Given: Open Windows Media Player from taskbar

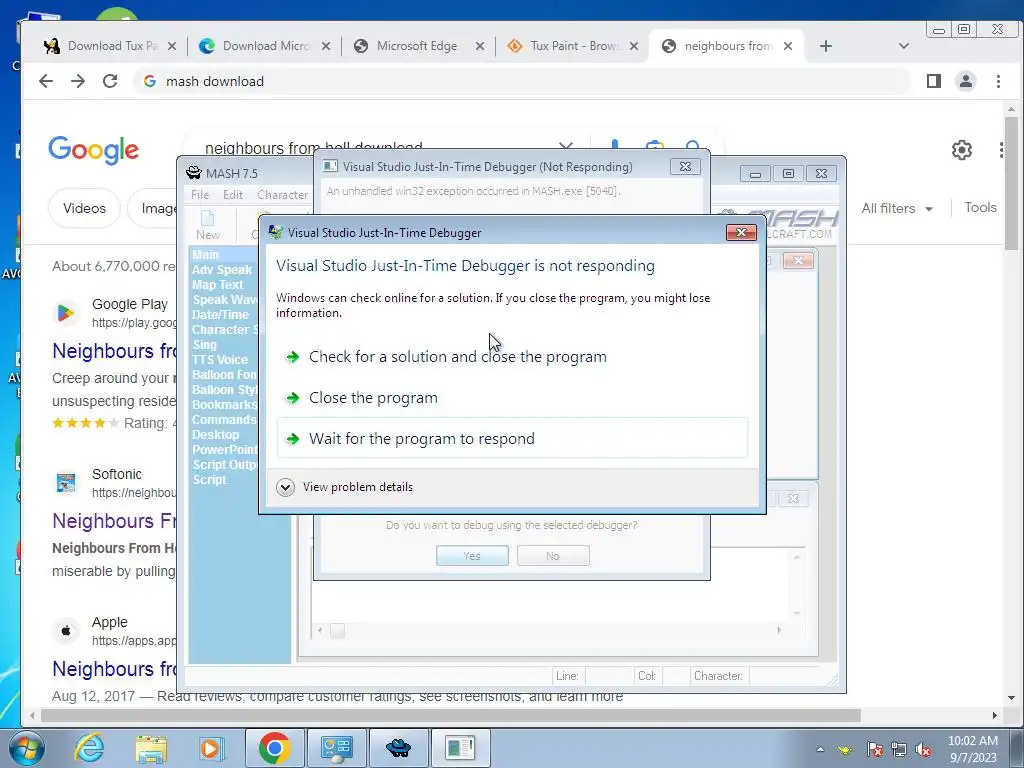Looking at the screenshot, I should 212,748.
